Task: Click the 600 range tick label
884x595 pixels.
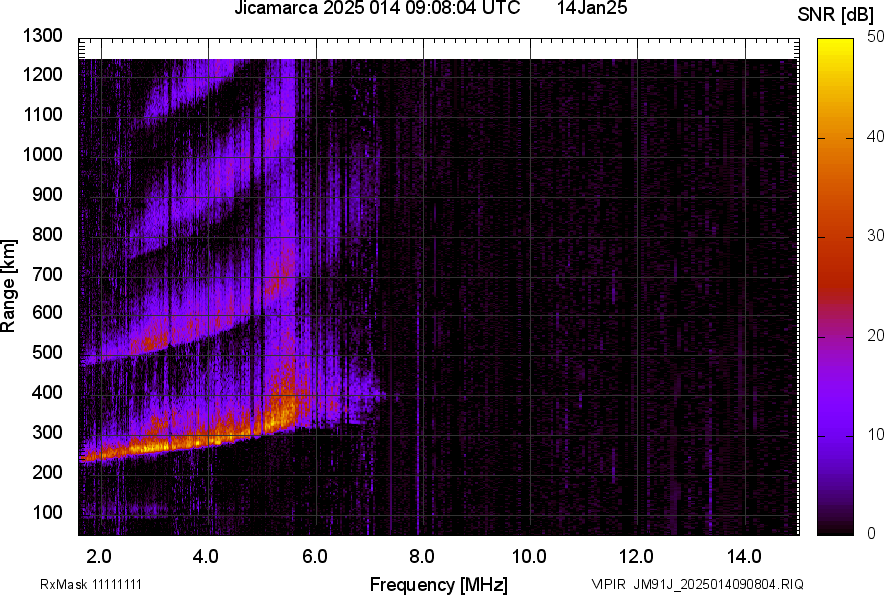Action: [x=47, y=312]
